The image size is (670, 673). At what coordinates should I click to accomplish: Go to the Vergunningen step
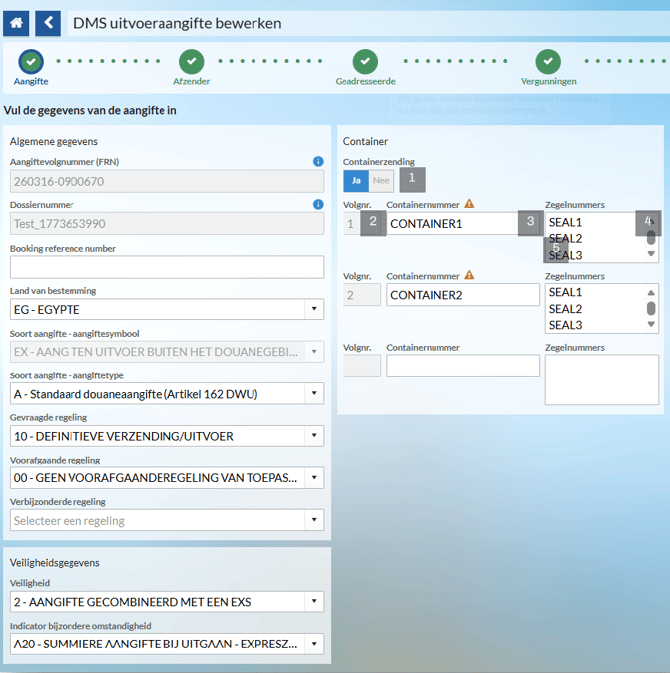point(548,68)
